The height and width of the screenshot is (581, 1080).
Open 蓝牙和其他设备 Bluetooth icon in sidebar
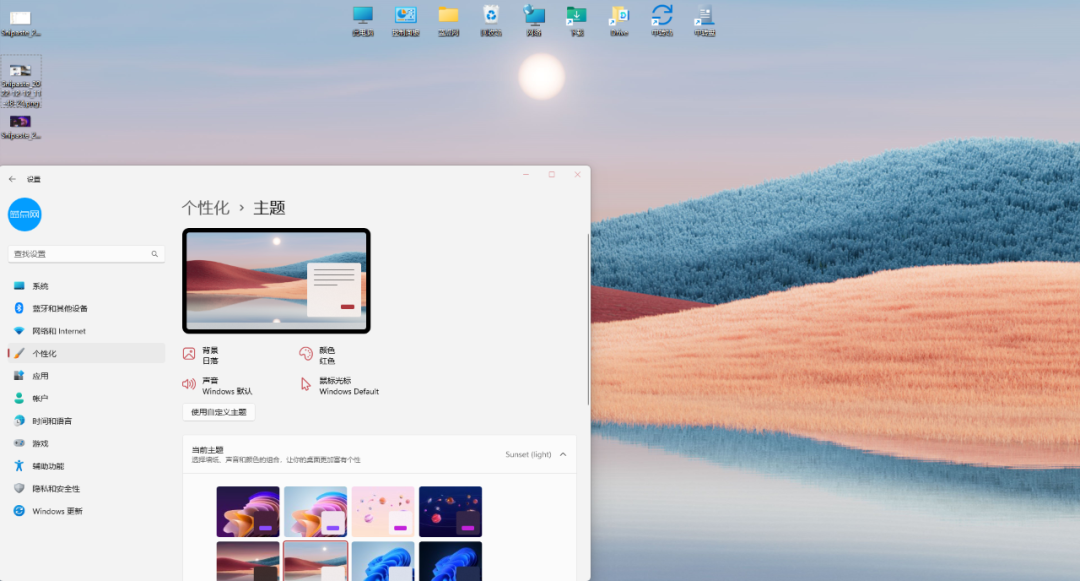(x=19, y=308)
